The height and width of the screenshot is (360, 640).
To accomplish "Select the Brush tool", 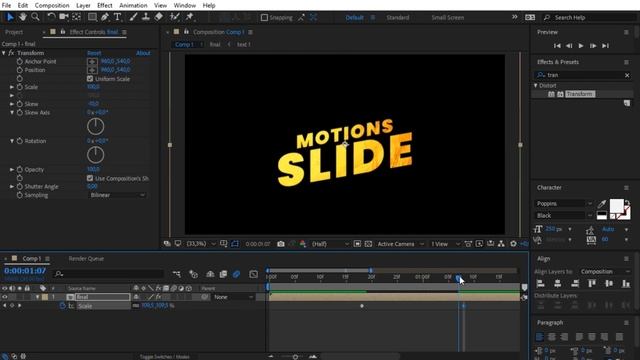I will (x=133, y=17).
